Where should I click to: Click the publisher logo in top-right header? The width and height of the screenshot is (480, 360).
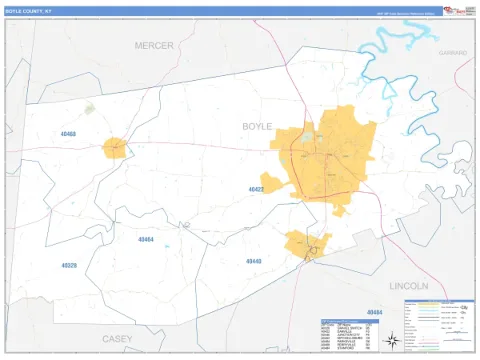(454, 11)
